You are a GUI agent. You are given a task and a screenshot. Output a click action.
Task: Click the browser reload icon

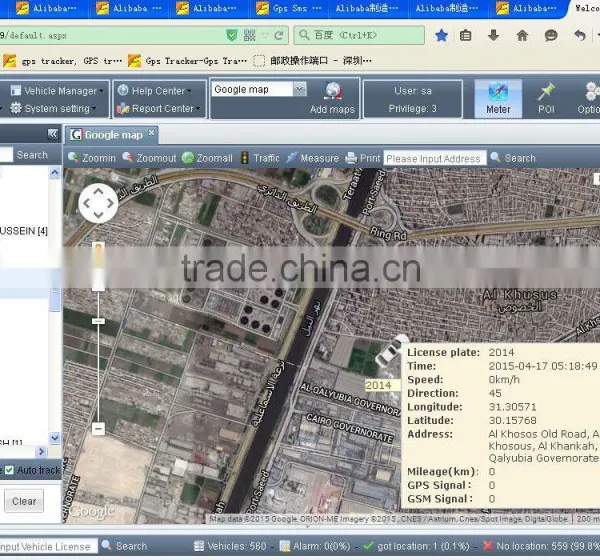coord(279,36)
